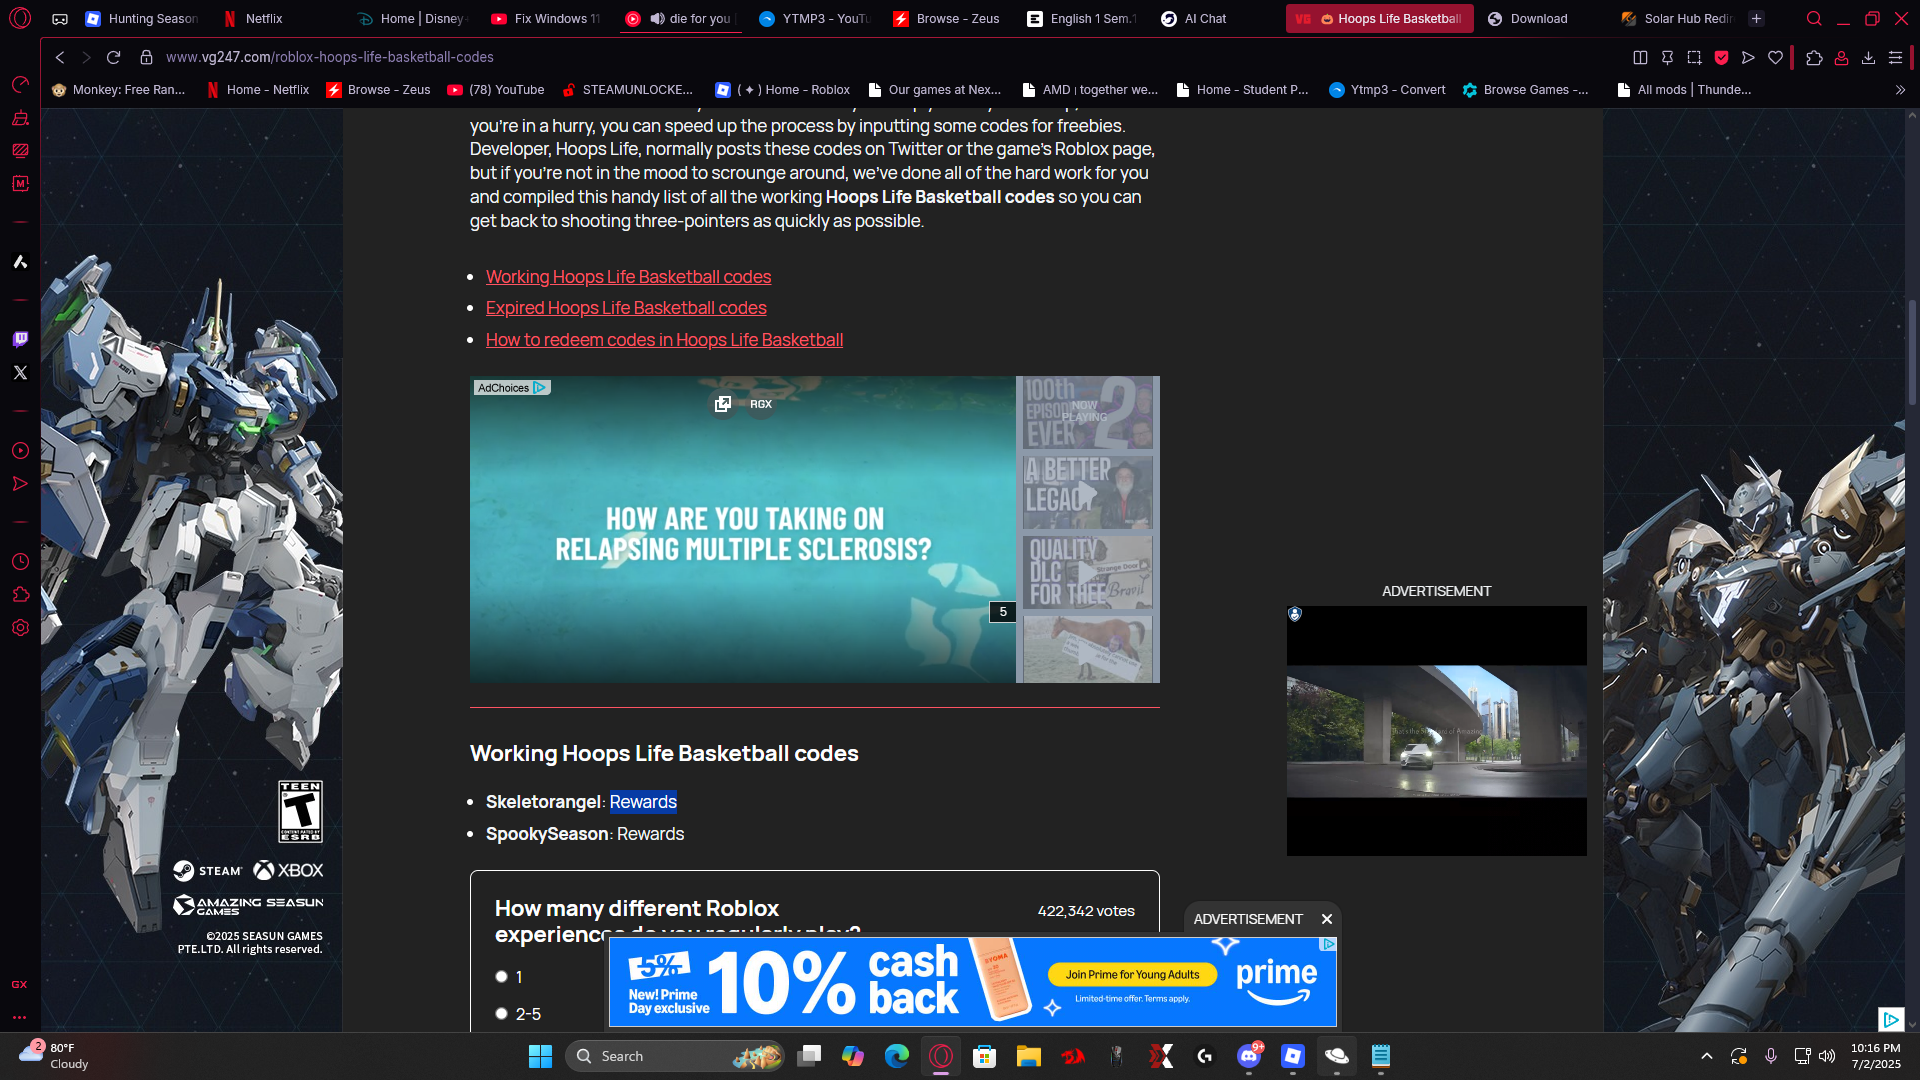Mute the 'die for you' tab audio
Image resolution: width=1920 pixels, height=1080 pixels.
[x=657, y=19]
